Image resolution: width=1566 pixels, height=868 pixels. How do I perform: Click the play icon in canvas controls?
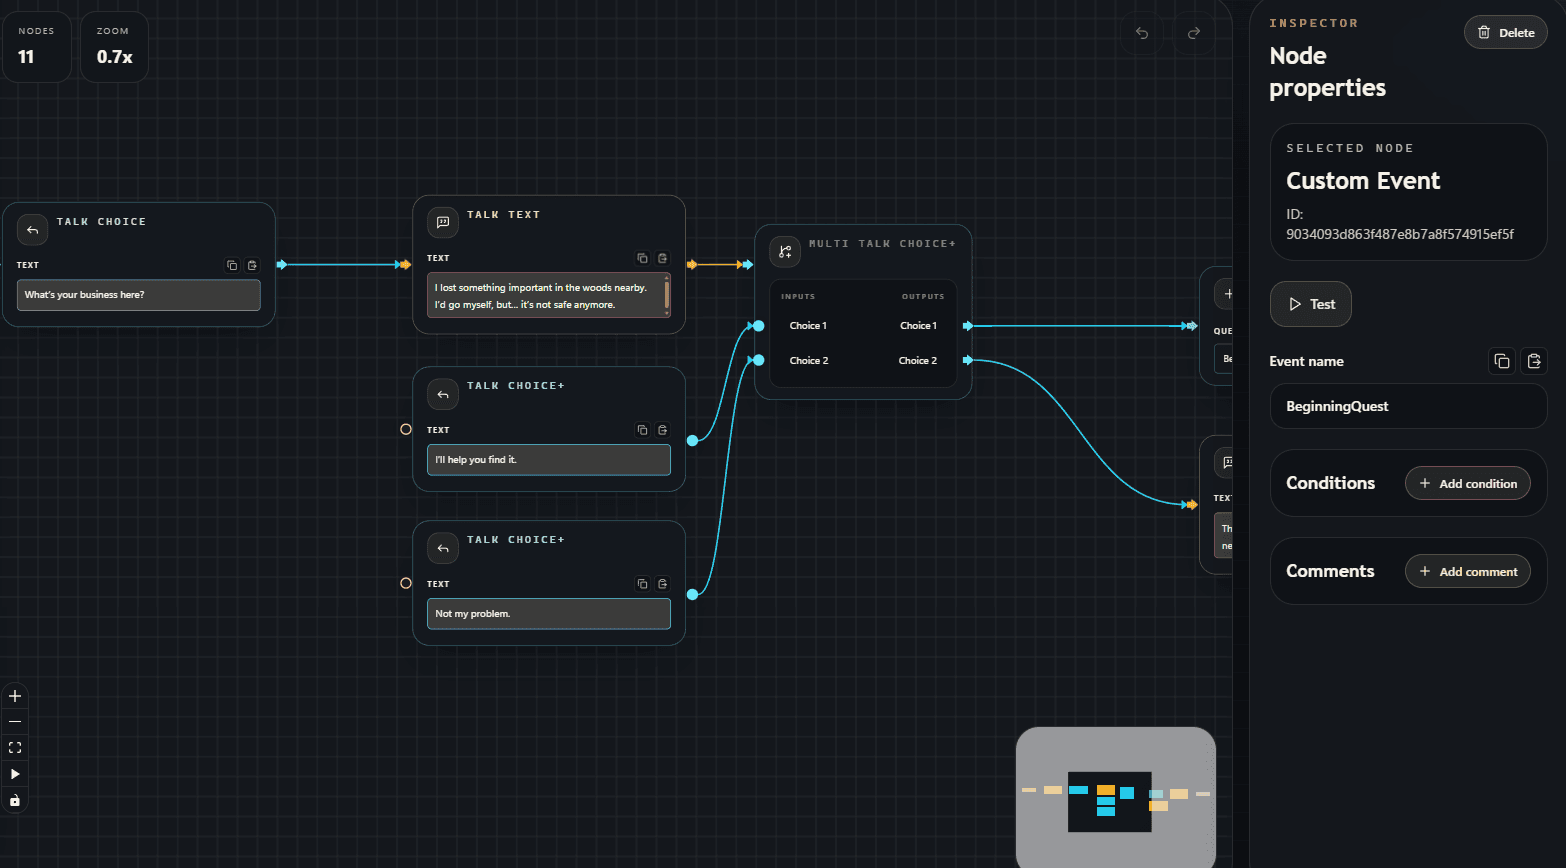coord(15,774)
